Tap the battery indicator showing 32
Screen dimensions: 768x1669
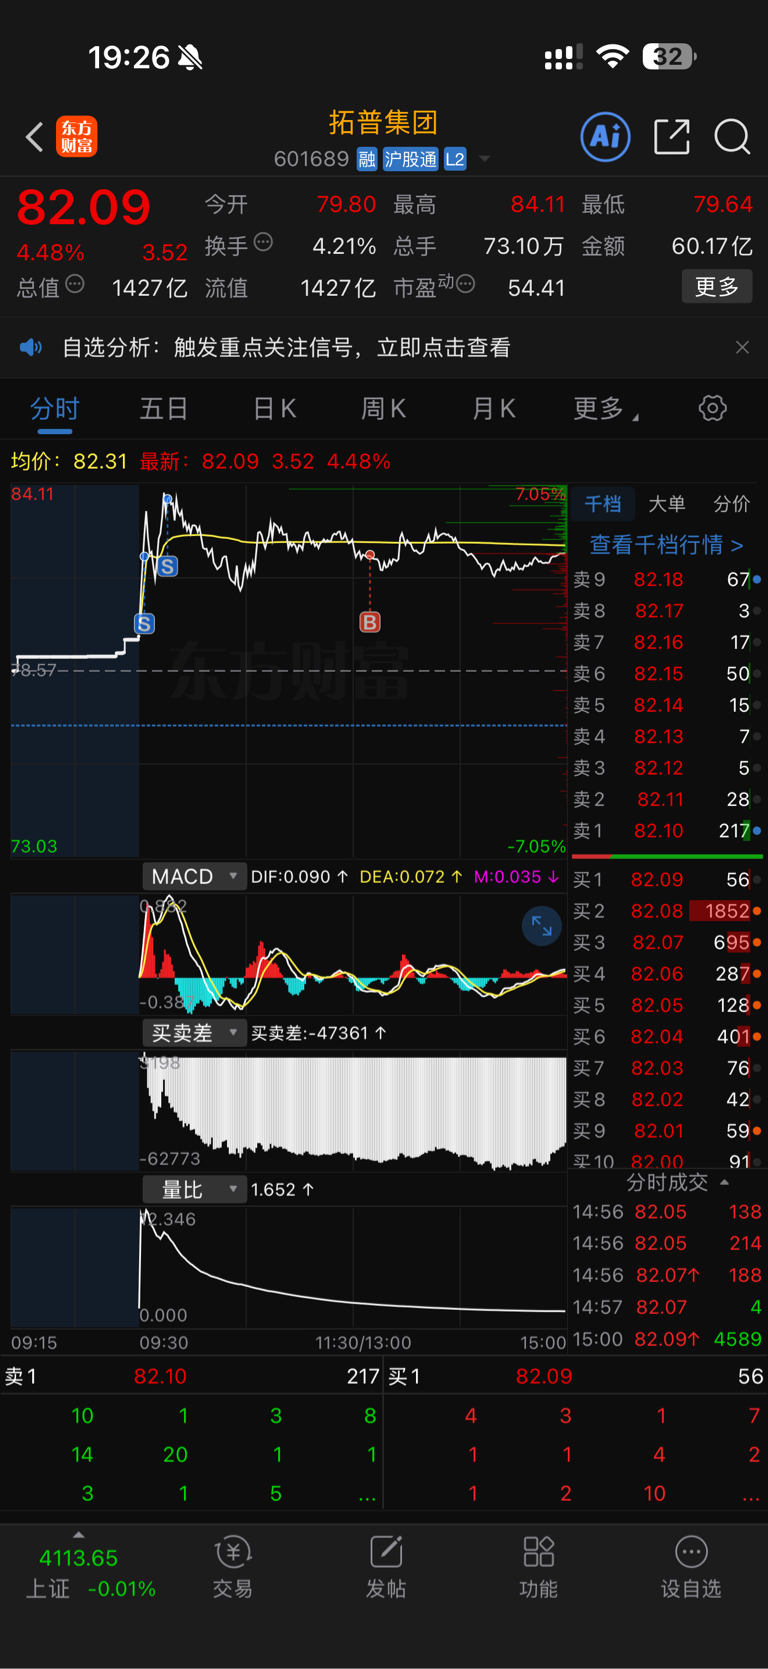669,56
